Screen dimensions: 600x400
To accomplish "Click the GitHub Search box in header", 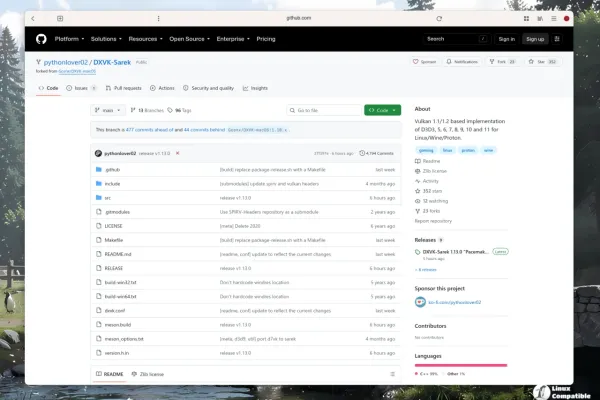I will (456, 39).
